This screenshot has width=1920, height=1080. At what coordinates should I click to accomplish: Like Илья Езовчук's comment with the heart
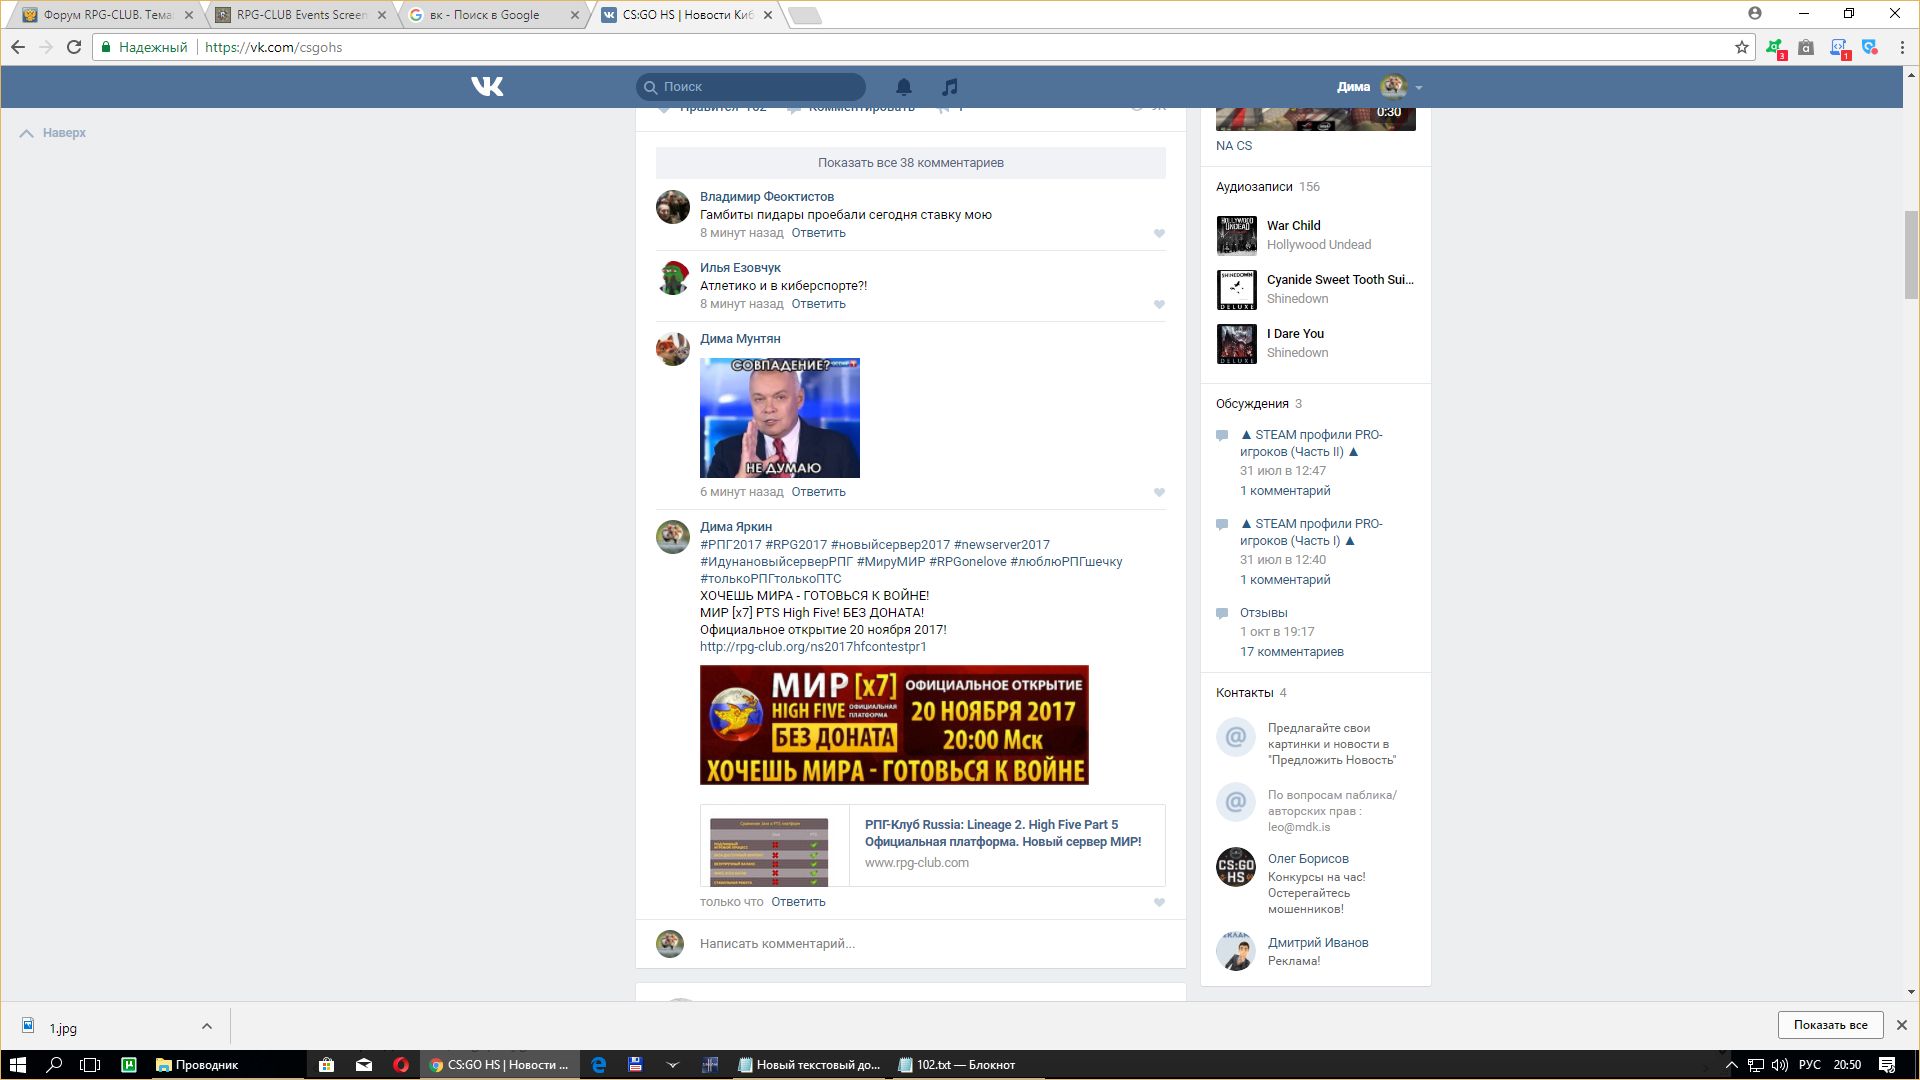tap(1159, 304)
